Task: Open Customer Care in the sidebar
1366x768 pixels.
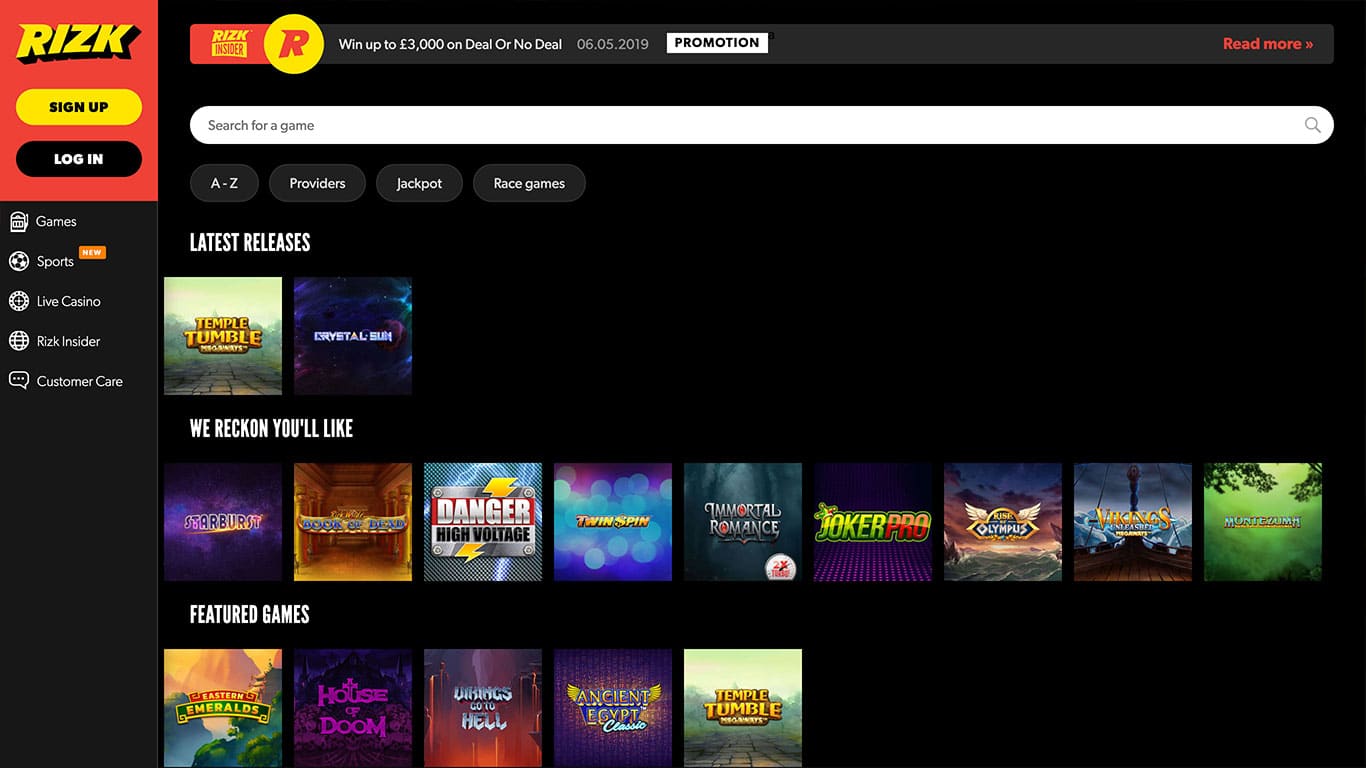Action: tap(78, 381)
